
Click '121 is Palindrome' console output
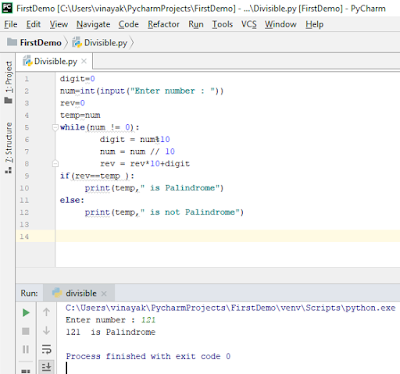[x=110, y=332]
